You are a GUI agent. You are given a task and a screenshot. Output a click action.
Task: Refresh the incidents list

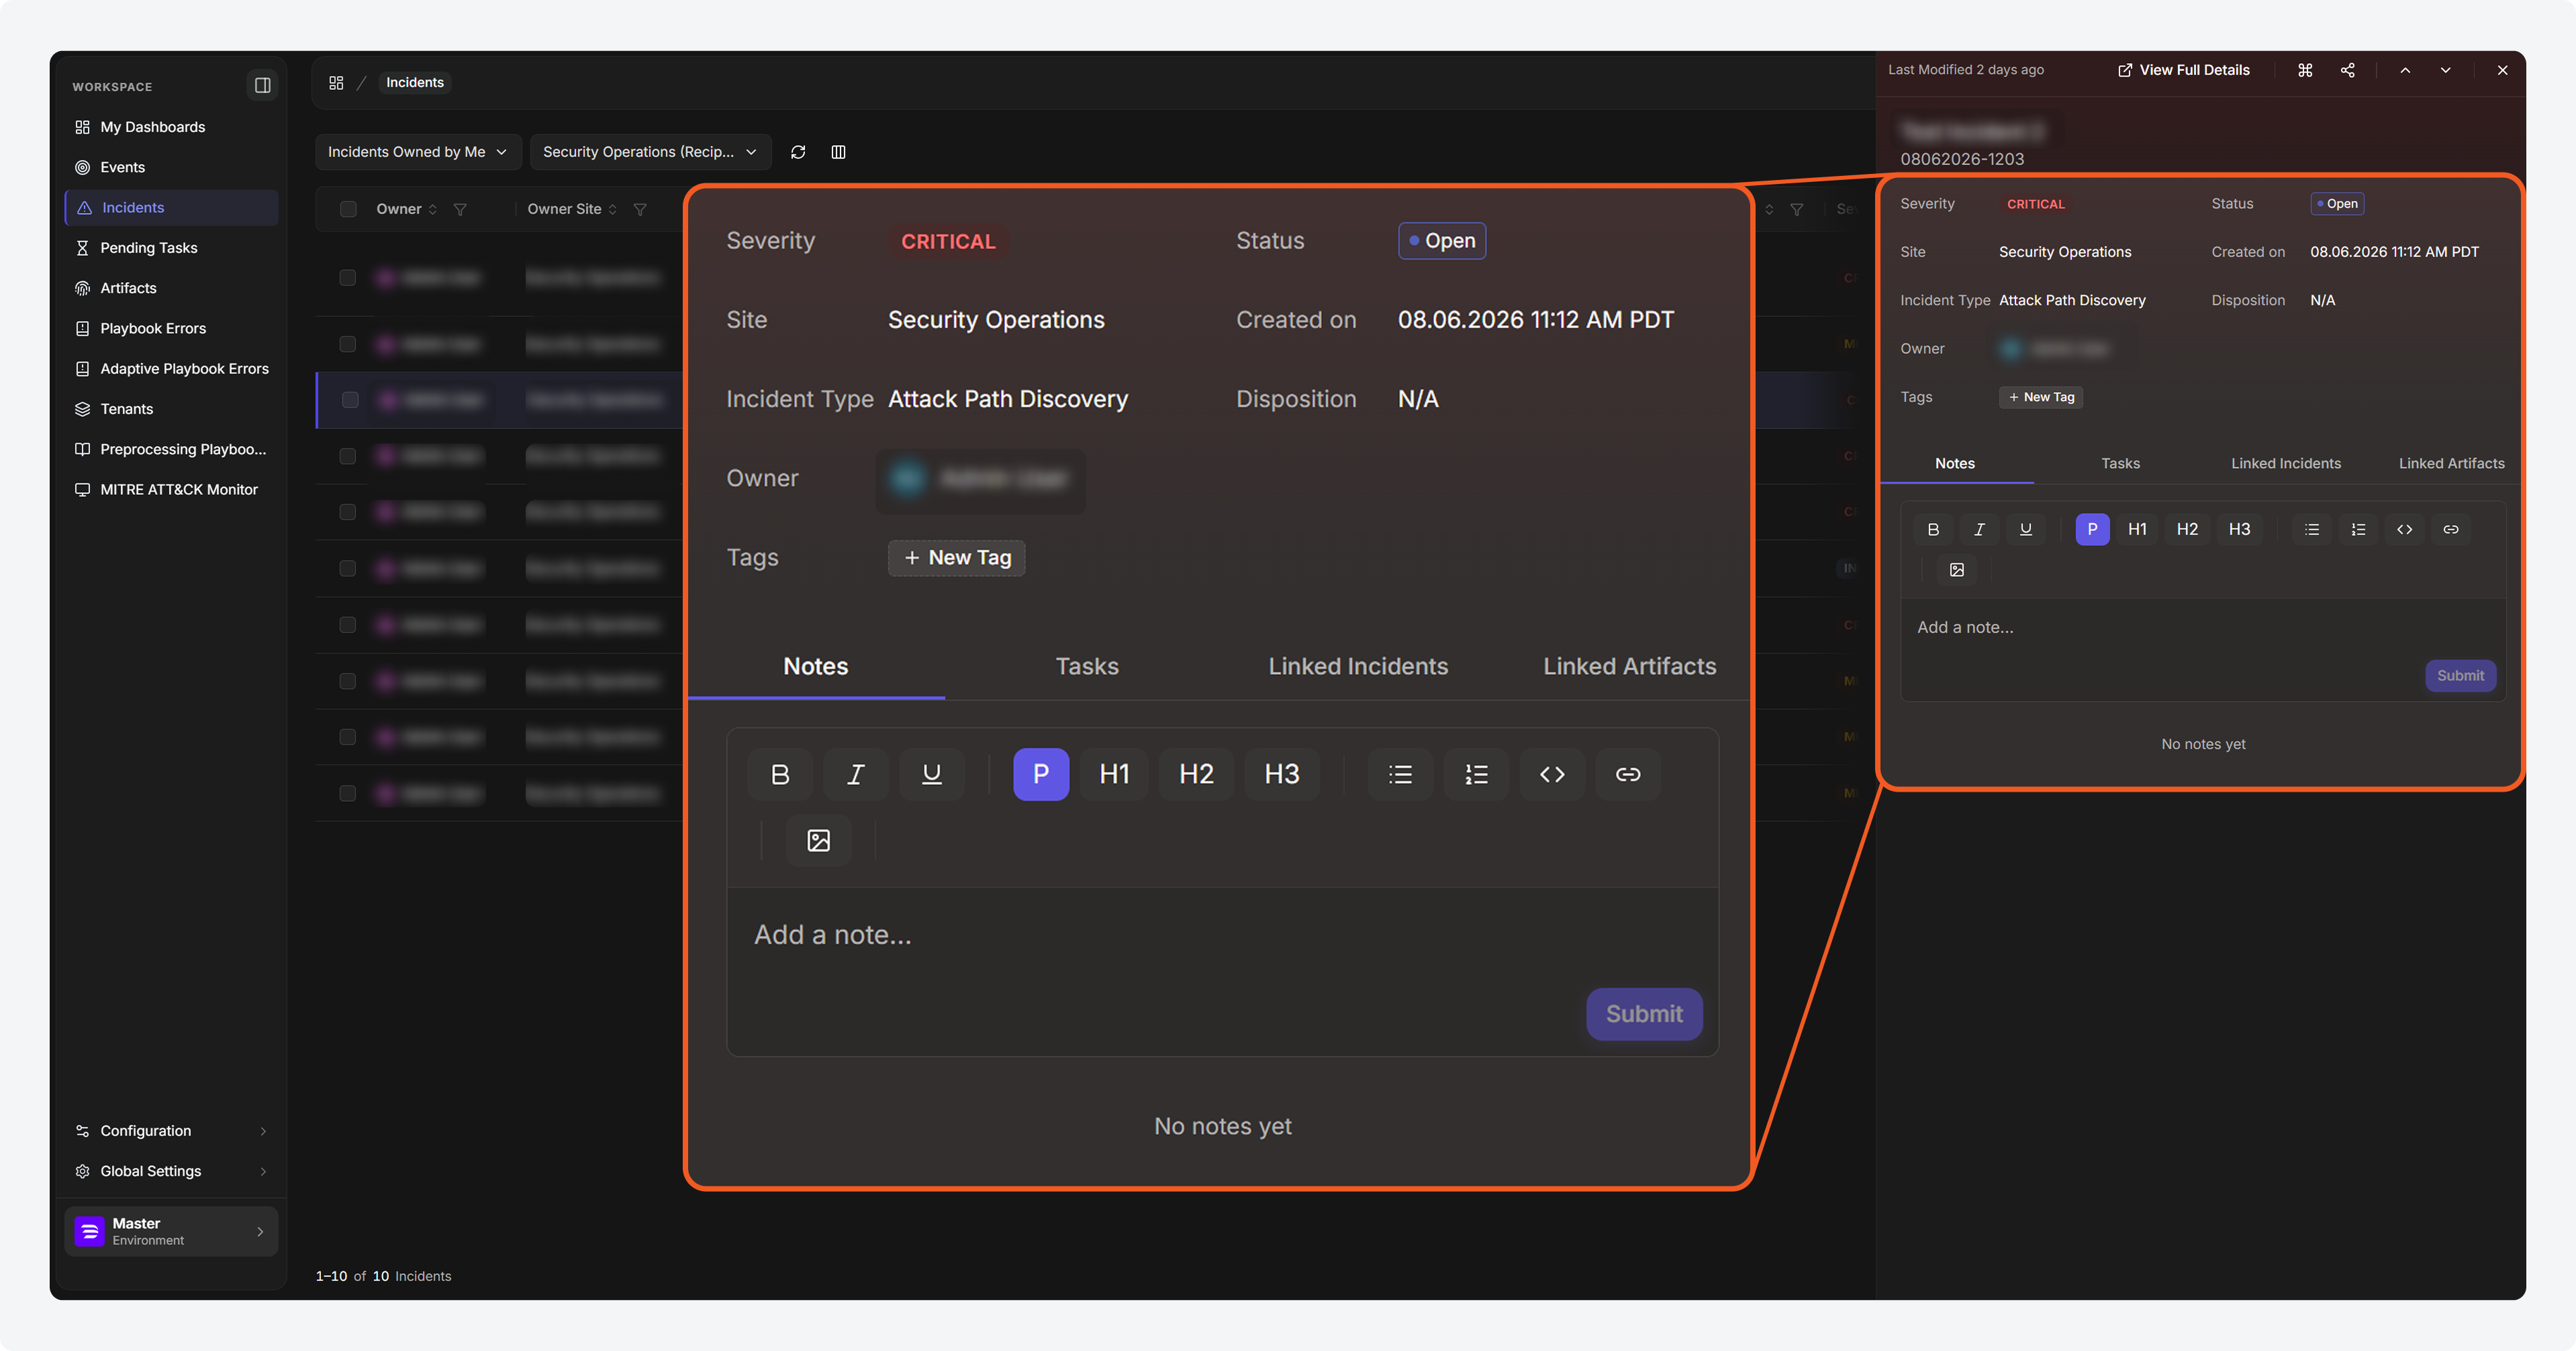798,152
